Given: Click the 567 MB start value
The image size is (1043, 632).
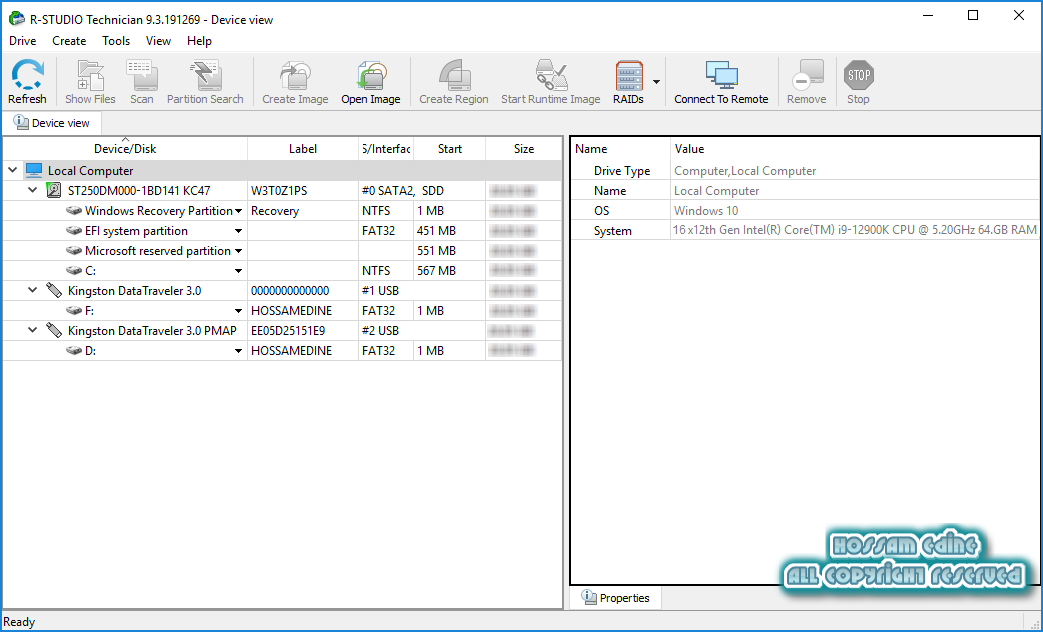Looking at the screenshot, I should pos(436,271).
